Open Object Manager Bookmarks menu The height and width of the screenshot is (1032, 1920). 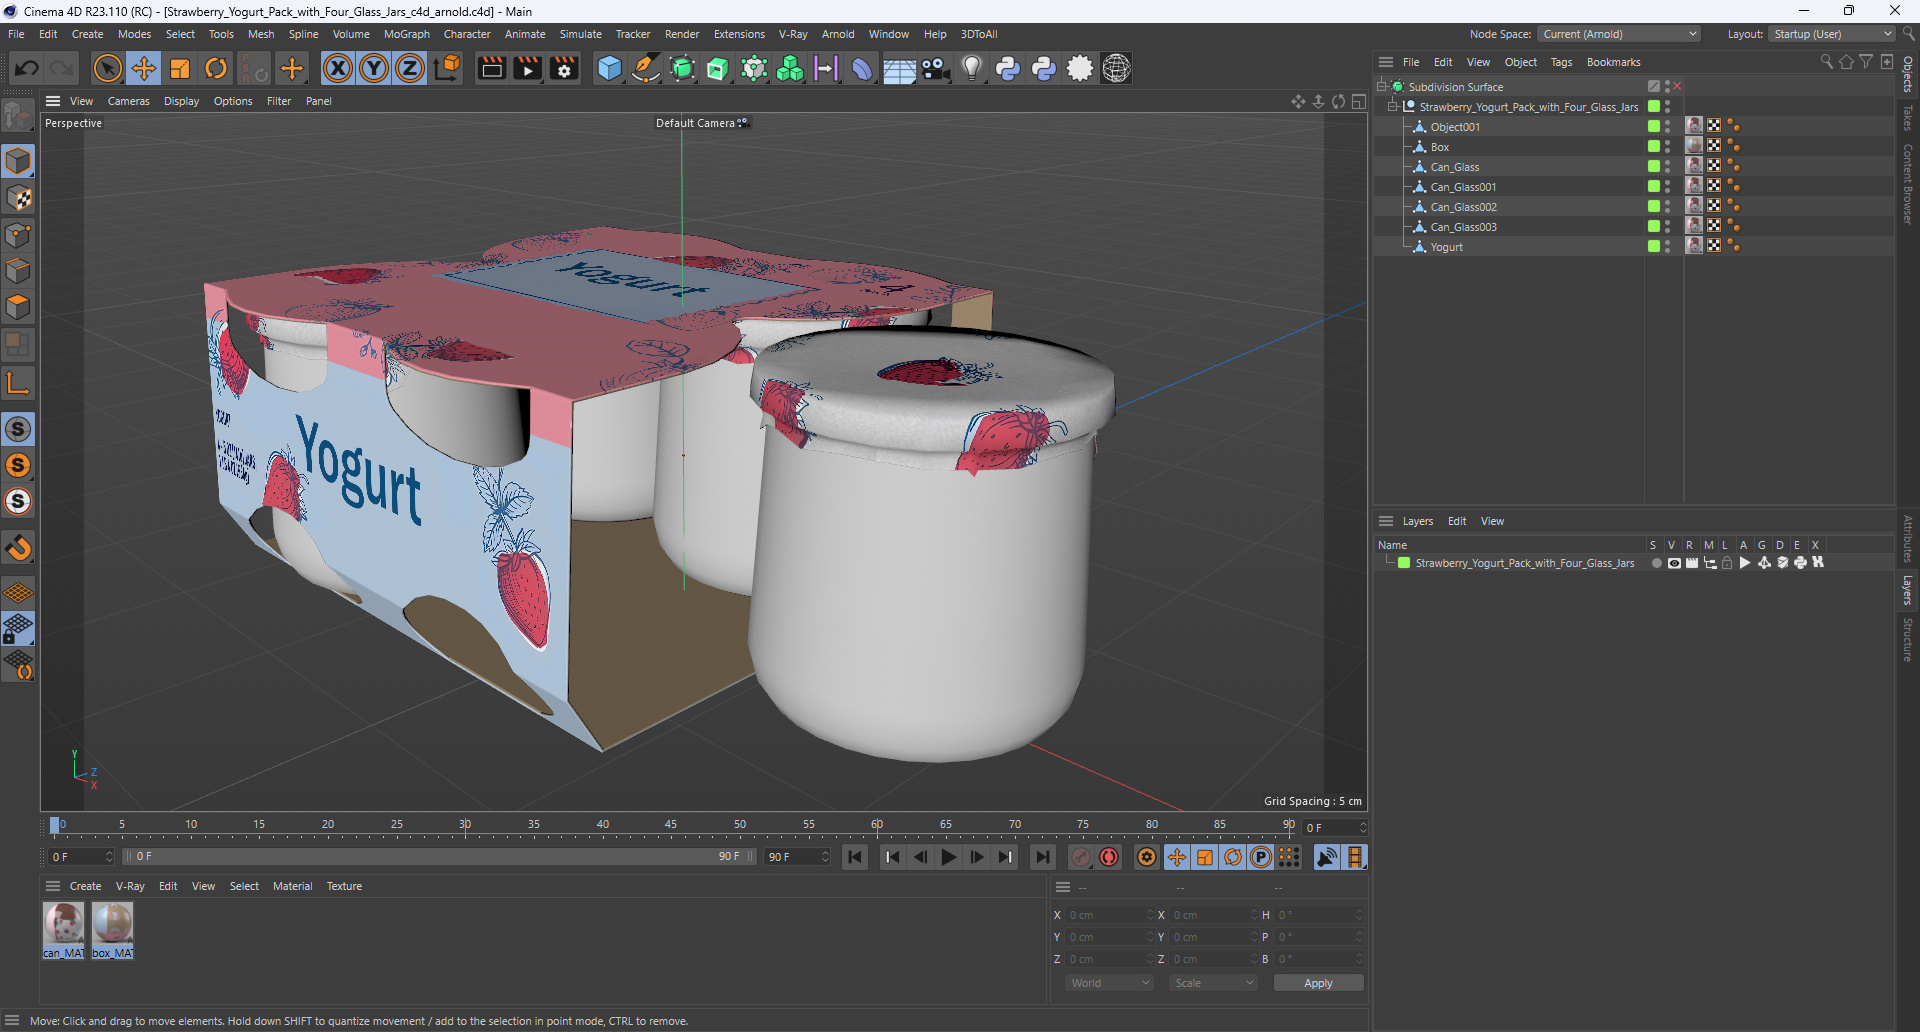pos(1613,62)
